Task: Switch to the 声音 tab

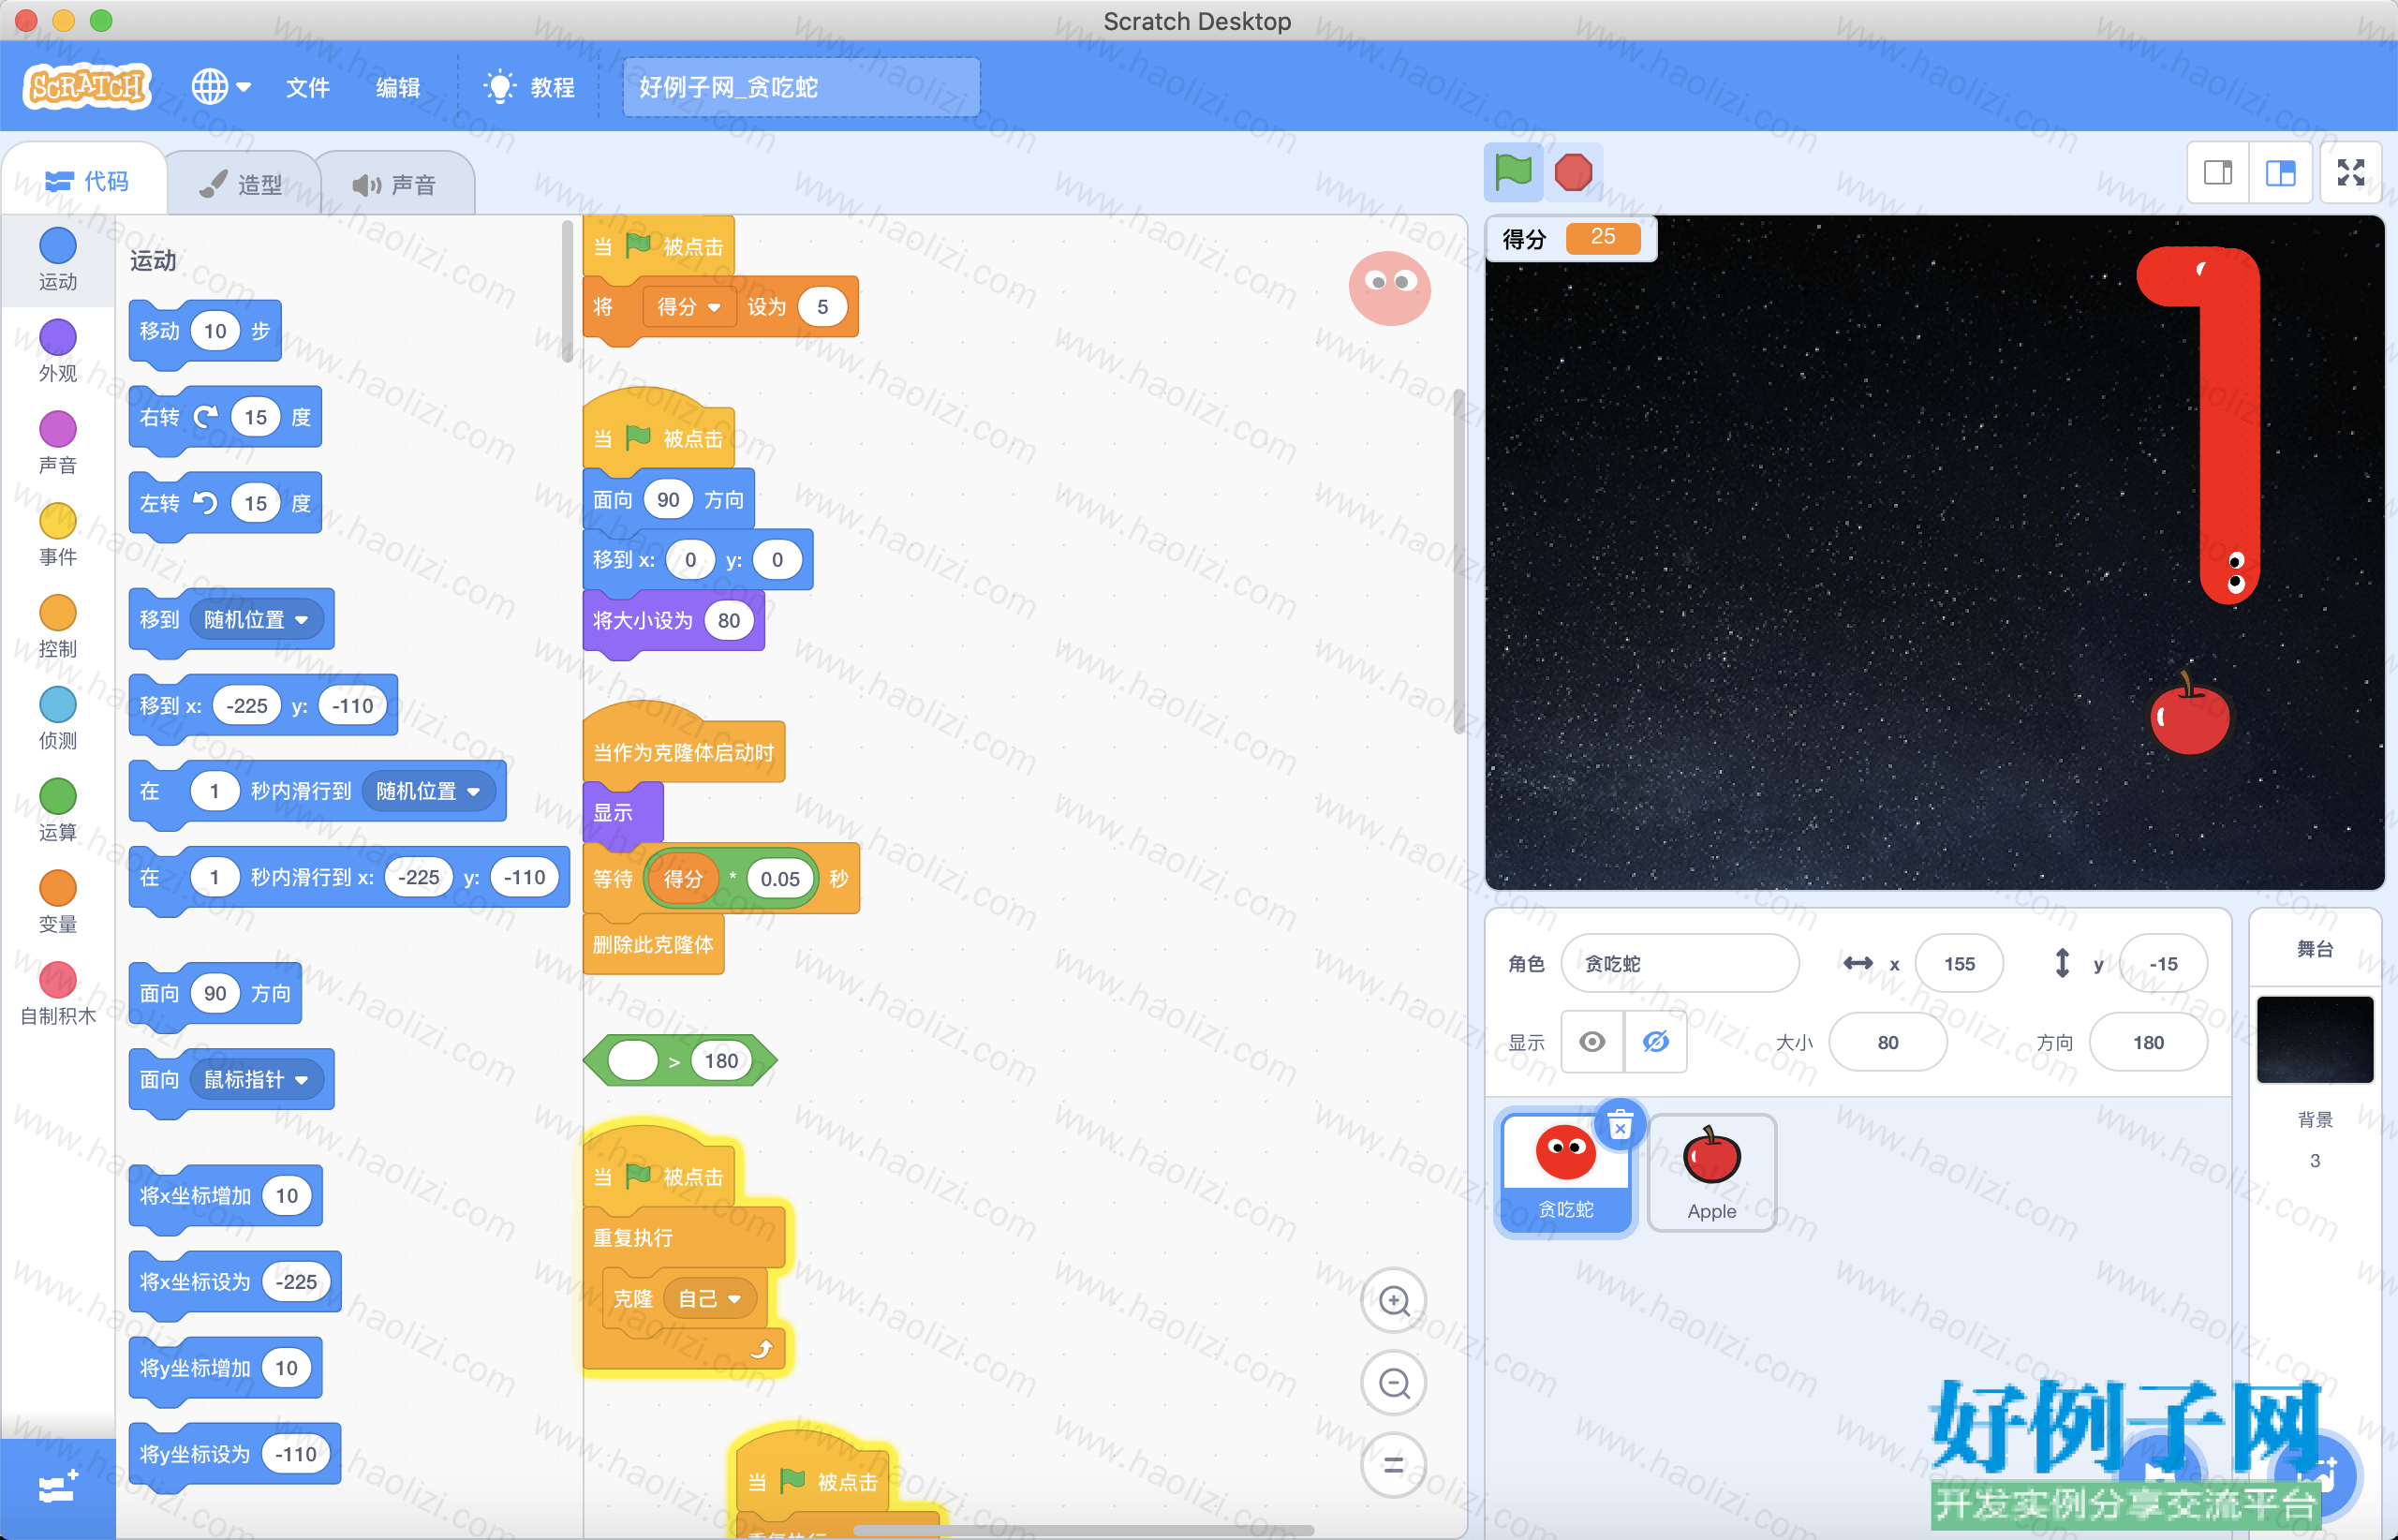Action: point(395,184)
